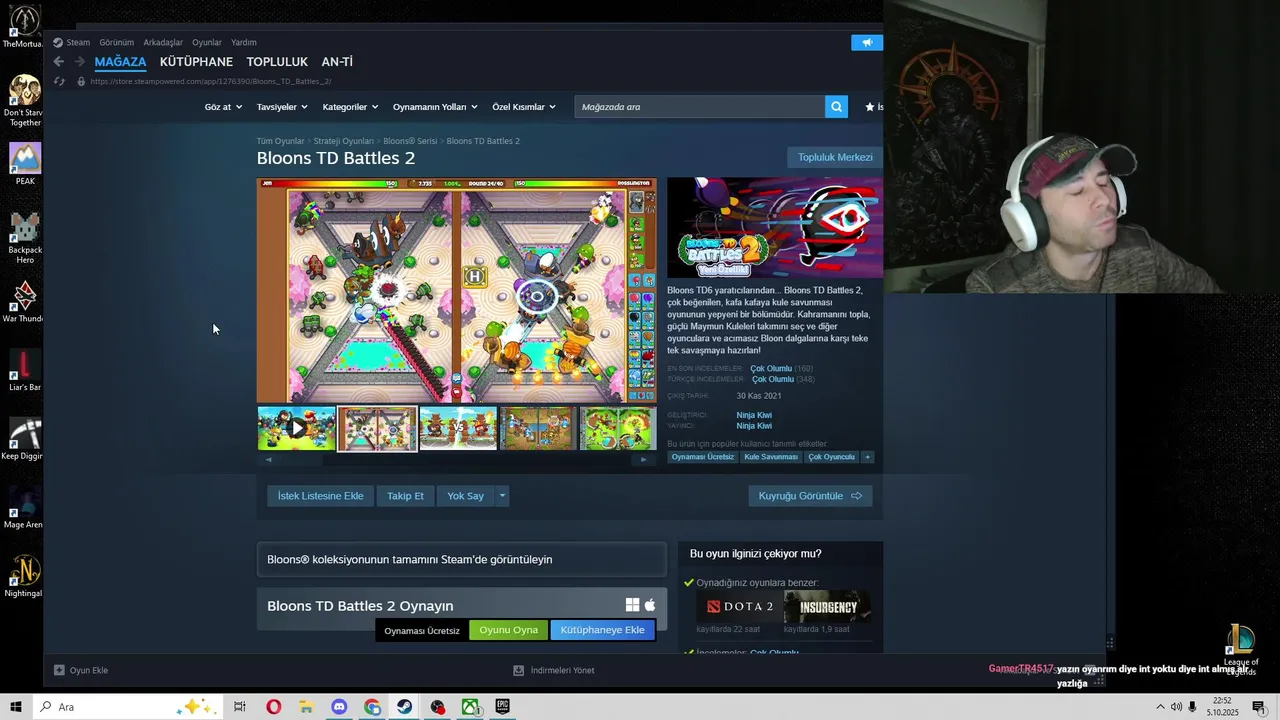Click the store search magnifier button
1280x720 pixels.
pyautogui.click(x=836, y=107)
